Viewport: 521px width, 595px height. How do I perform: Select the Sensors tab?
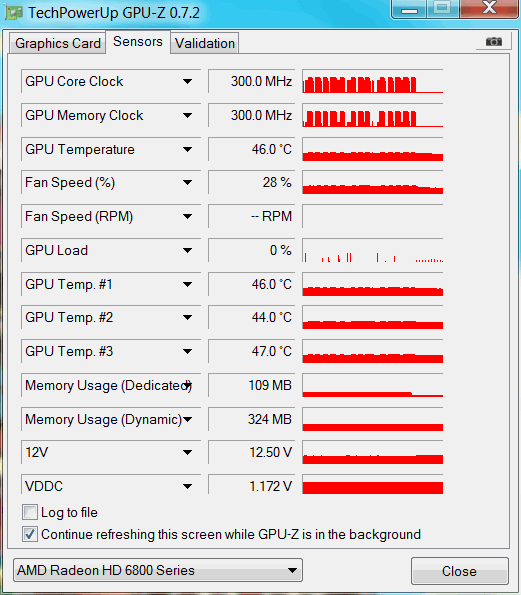click(x=138, y=41)
